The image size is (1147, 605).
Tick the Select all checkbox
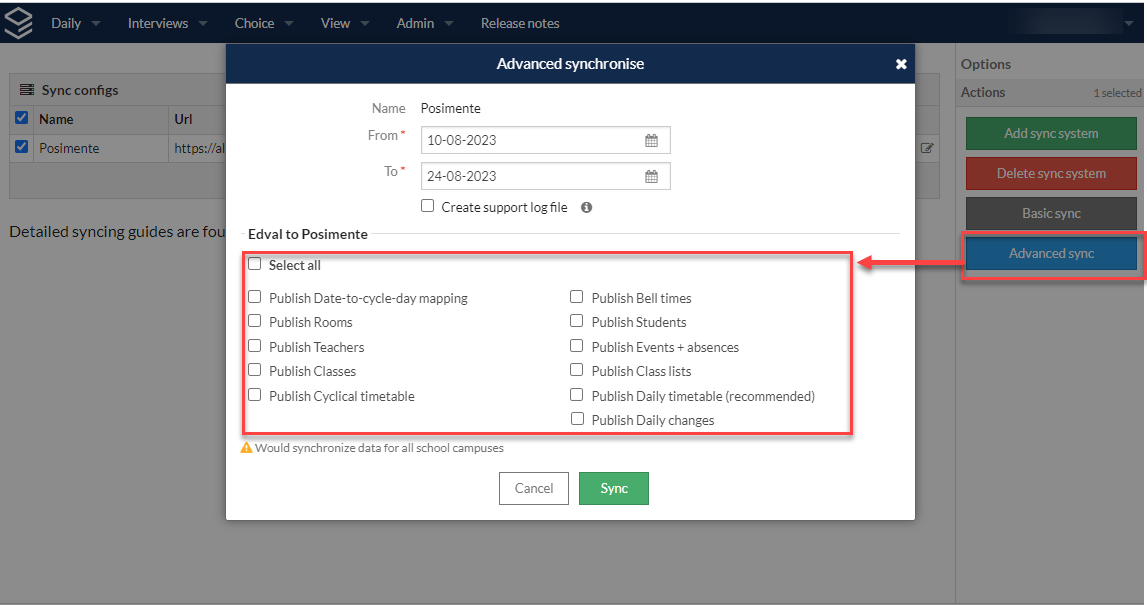[x=255, y=264]
